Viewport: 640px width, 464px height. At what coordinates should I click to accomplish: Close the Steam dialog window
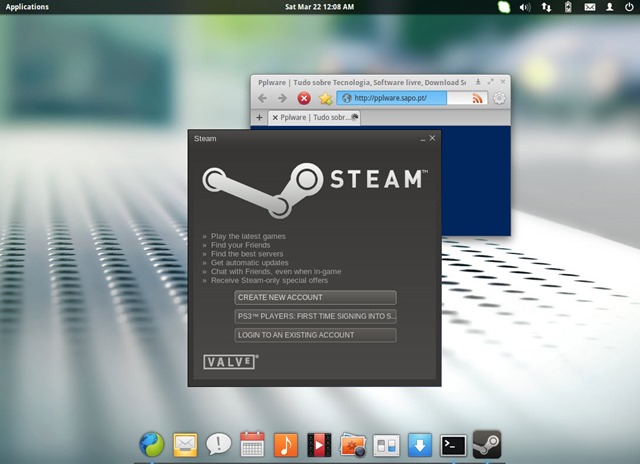(x=432, y=138)
